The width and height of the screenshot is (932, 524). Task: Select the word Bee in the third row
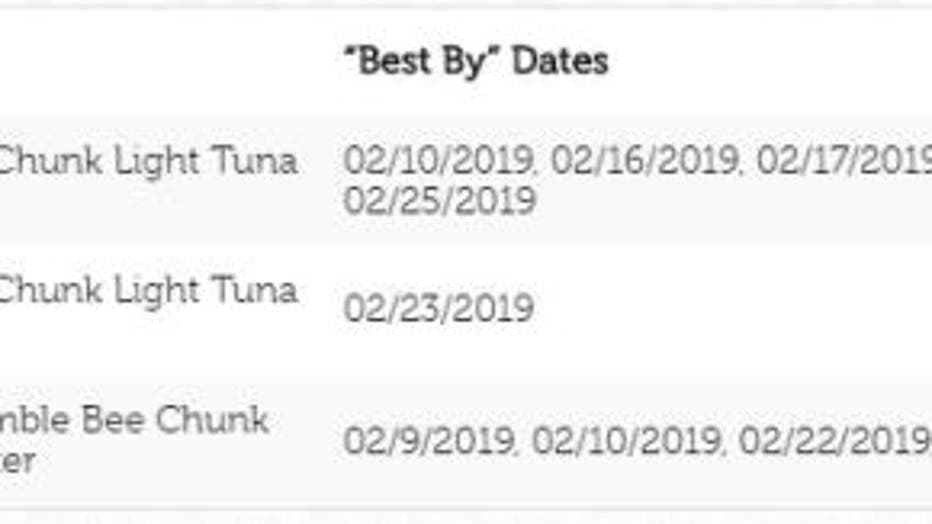113,420
